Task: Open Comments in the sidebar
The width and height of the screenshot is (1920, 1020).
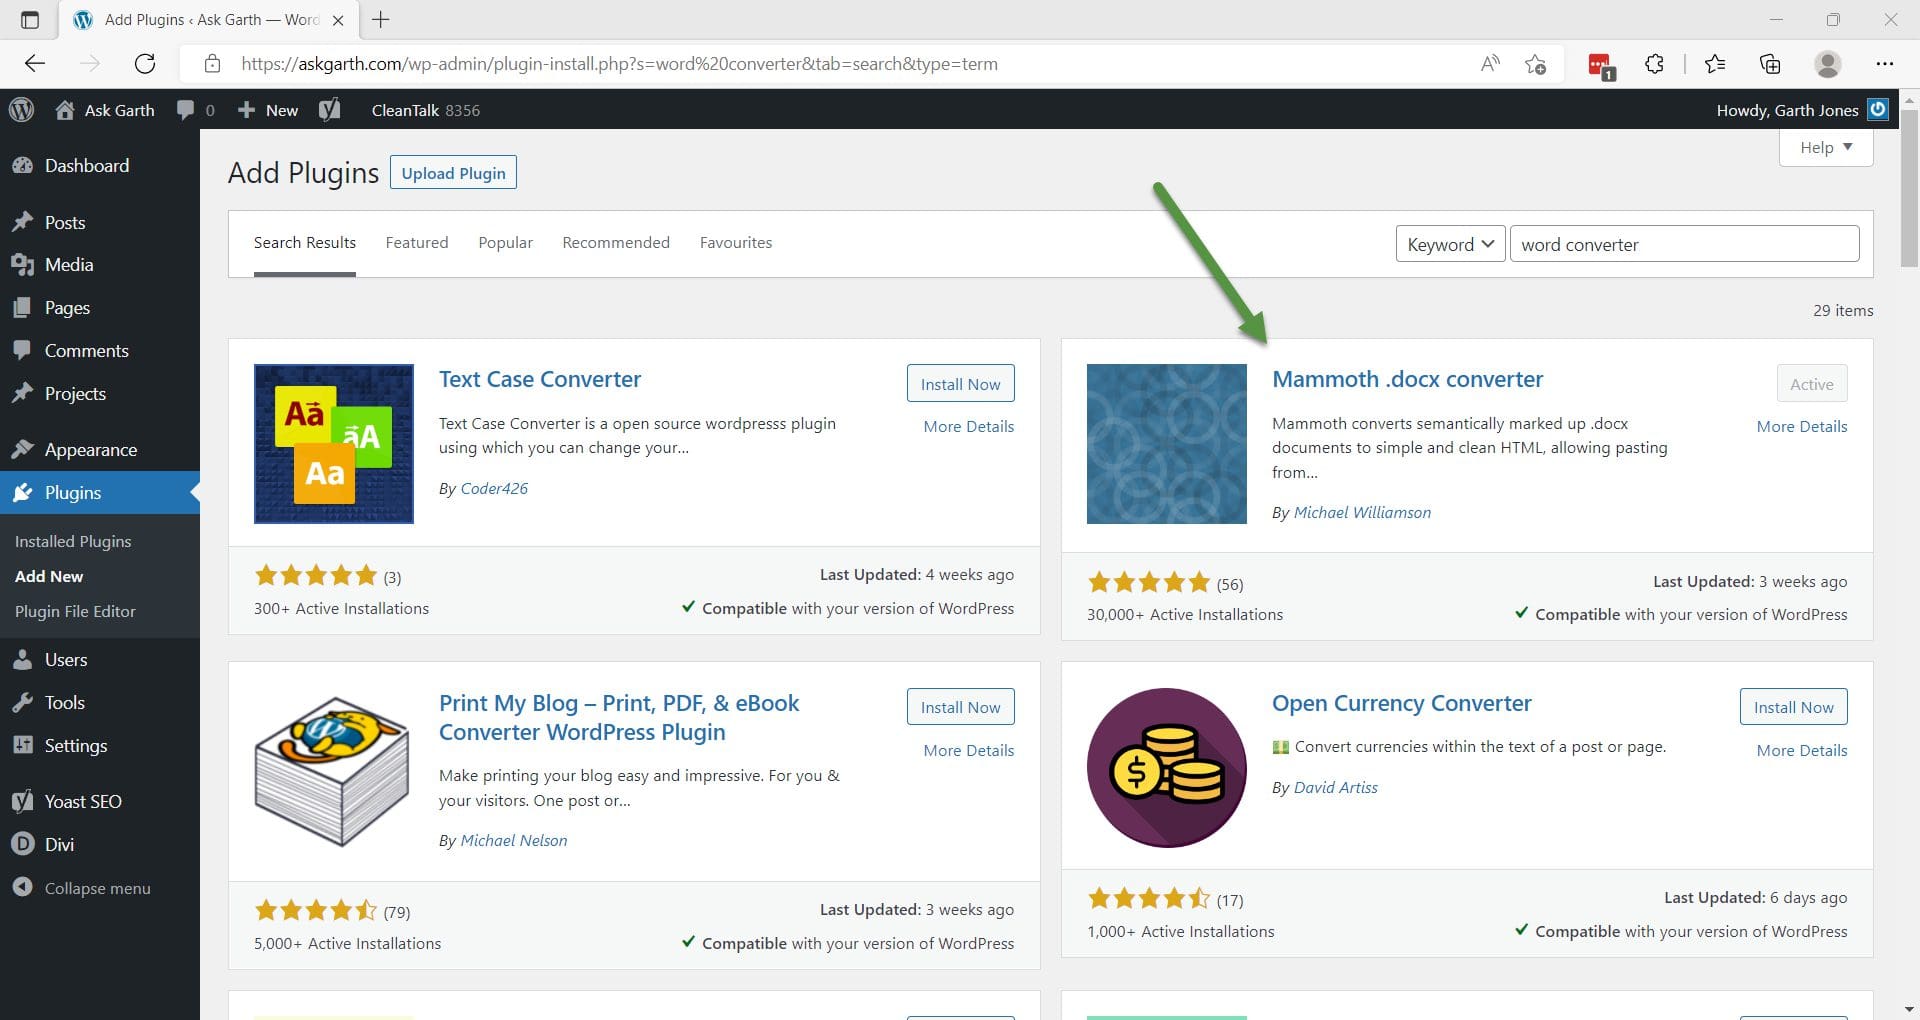Action: [x=100, y=351]
